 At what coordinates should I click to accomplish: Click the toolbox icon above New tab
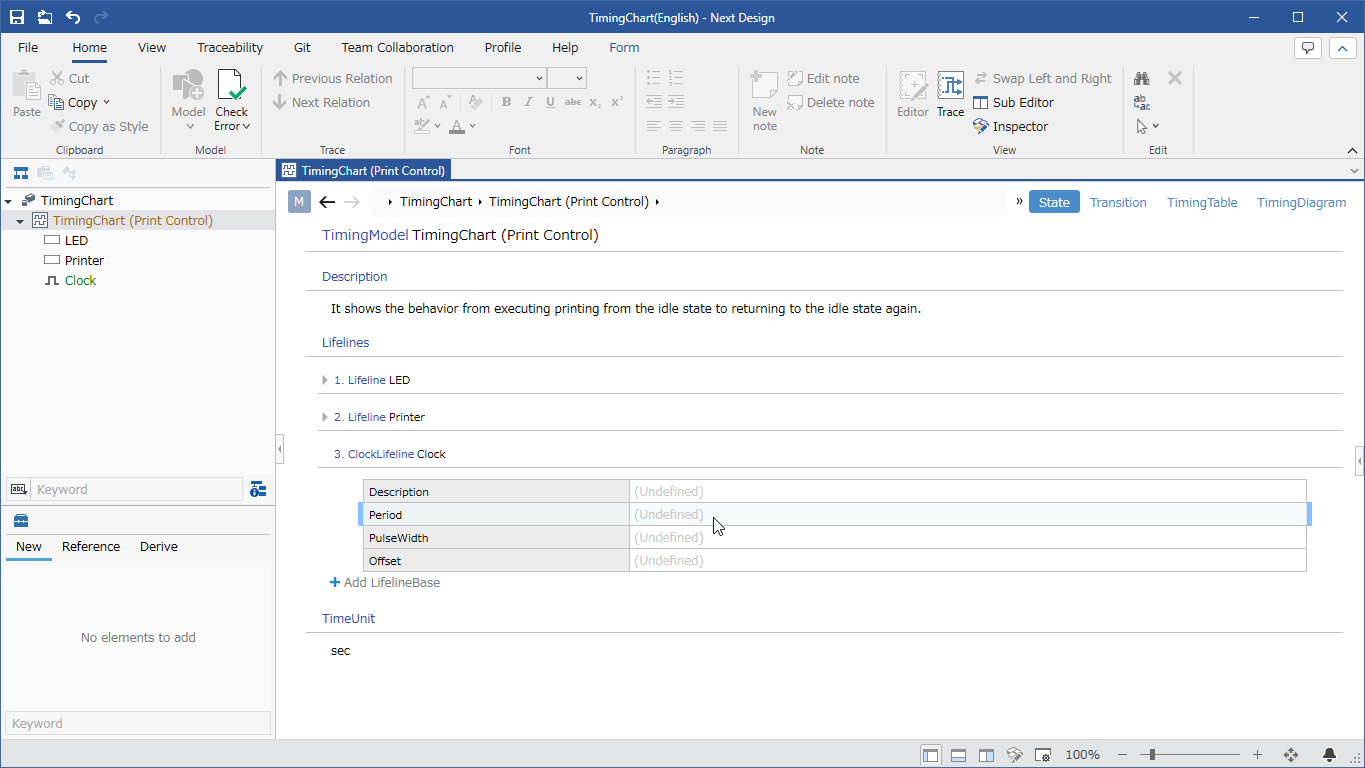(20, 520)
